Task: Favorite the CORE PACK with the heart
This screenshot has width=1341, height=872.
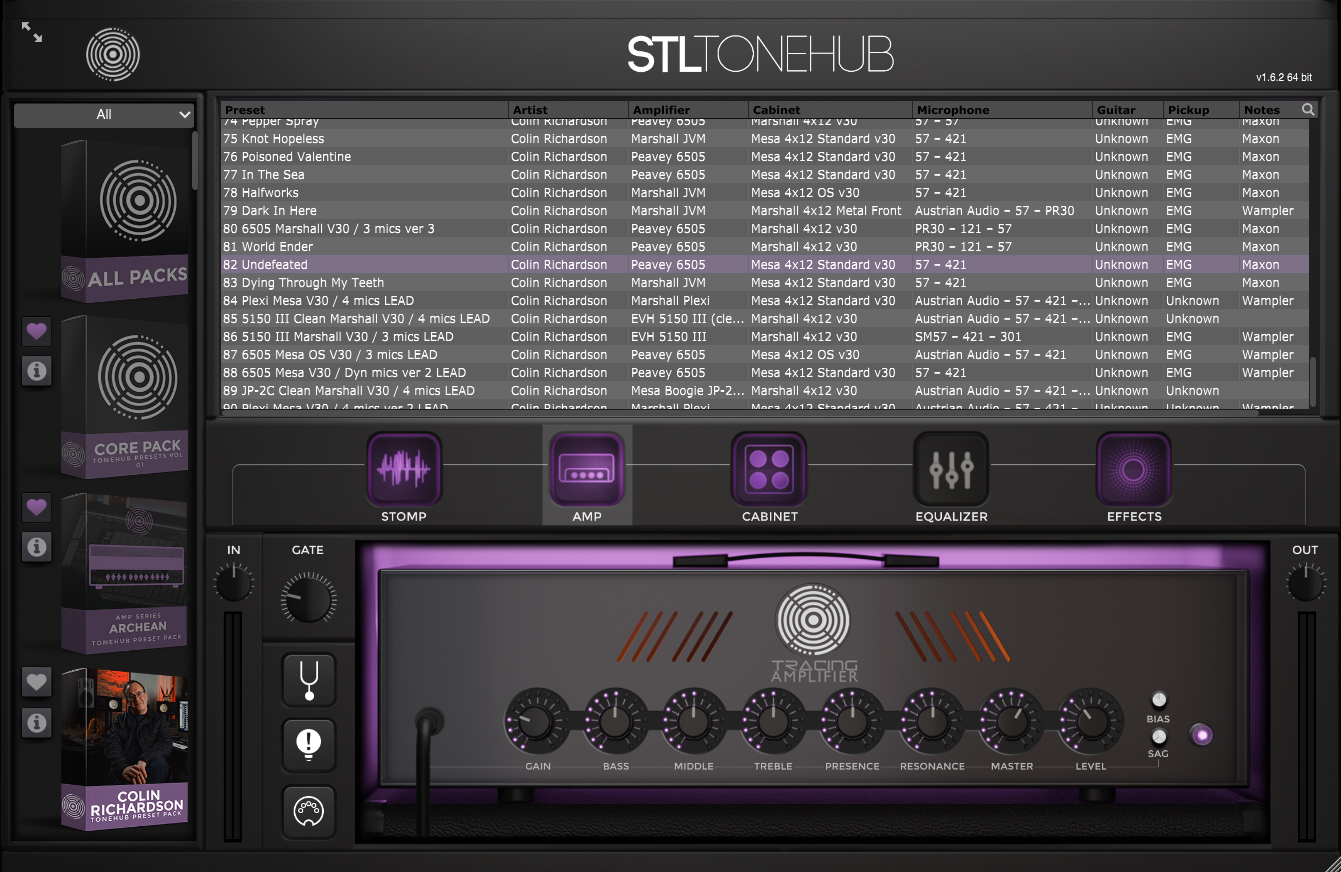Action: pos(36,331)
